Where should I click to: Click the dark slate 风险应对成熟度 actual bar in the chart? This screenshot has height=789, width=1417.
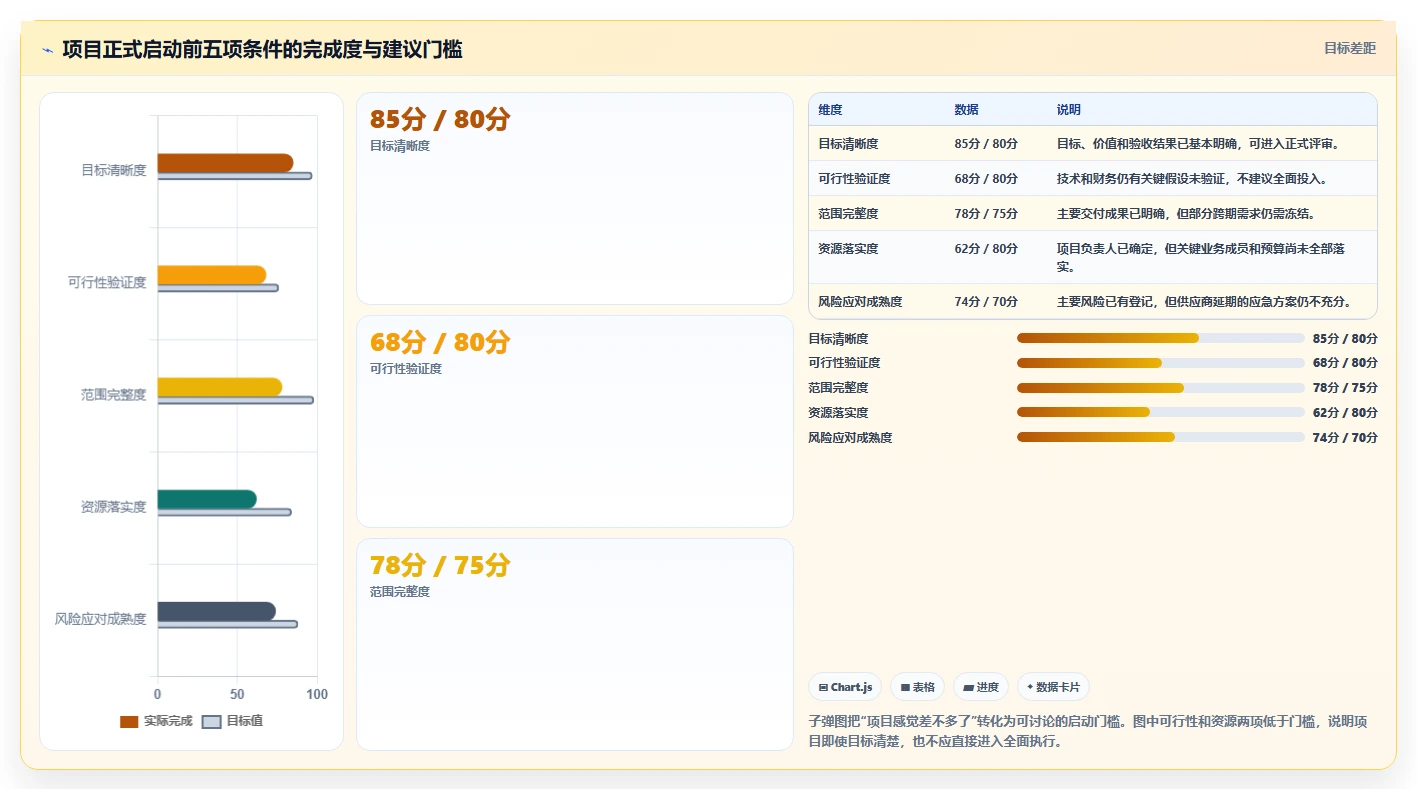click(217, 611)
